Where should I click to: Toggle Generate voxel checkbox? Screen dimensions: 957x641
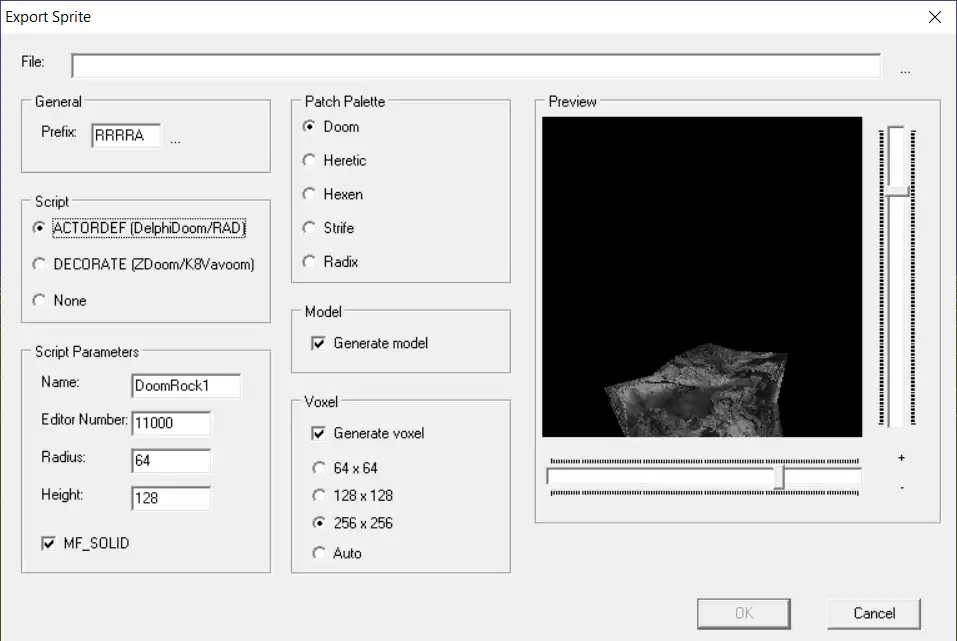pyautogui.click(x=368, y=433)
